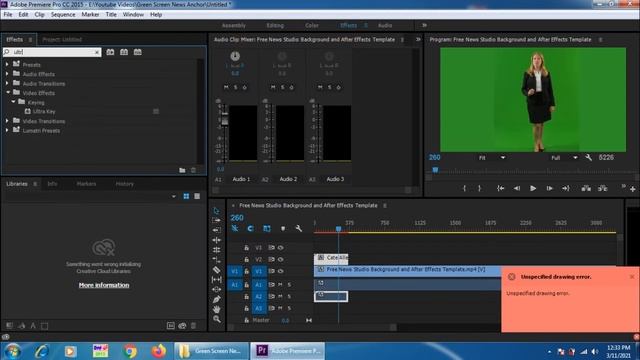Open the Program monitor button editor plus
This screenshot has height=360, width=640.
pos(633,189)
